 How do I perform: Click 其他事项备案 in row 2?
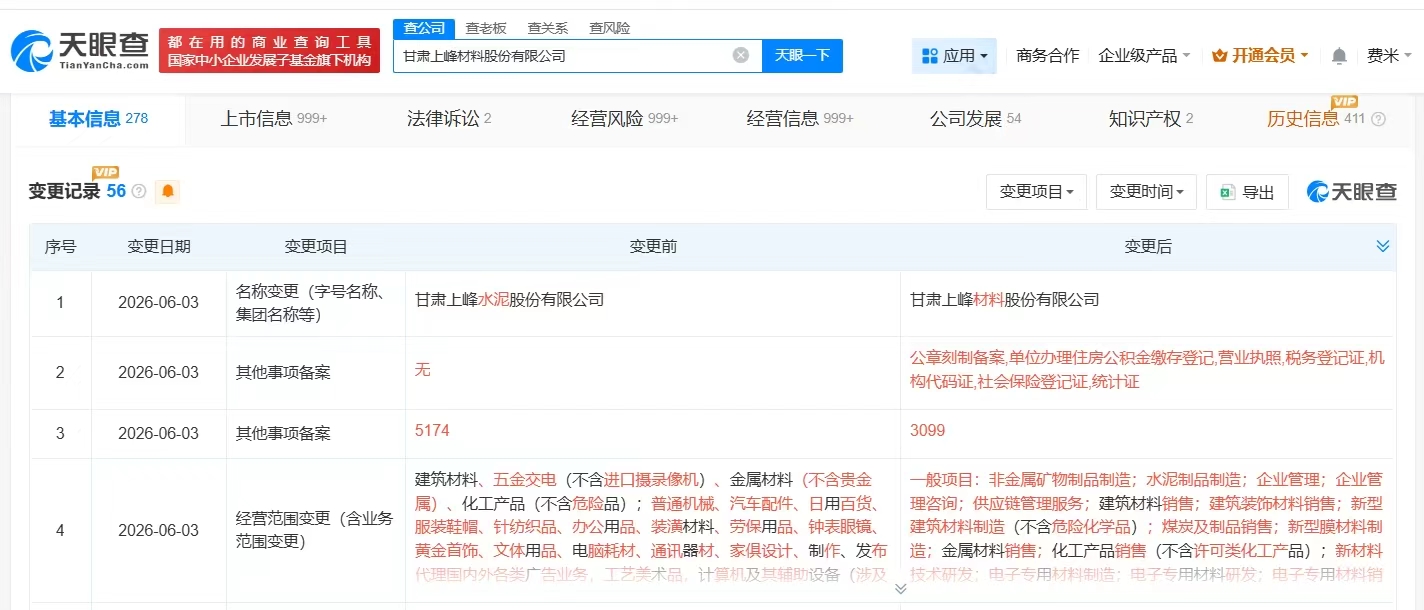(283, 372)
